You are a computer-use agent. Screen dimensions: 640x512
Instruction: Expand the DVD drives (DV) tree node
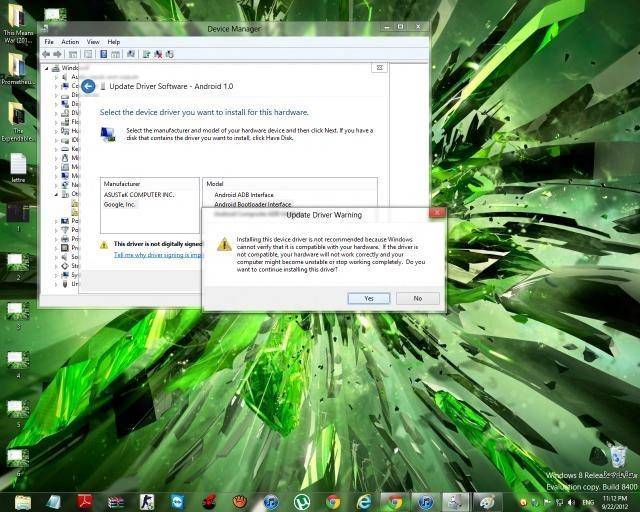(x=56, y=113)
